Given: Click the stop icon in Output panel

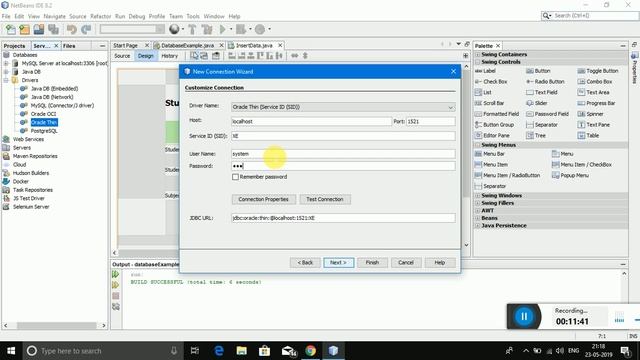Looking at the screenshot, I should click(116, 296).
